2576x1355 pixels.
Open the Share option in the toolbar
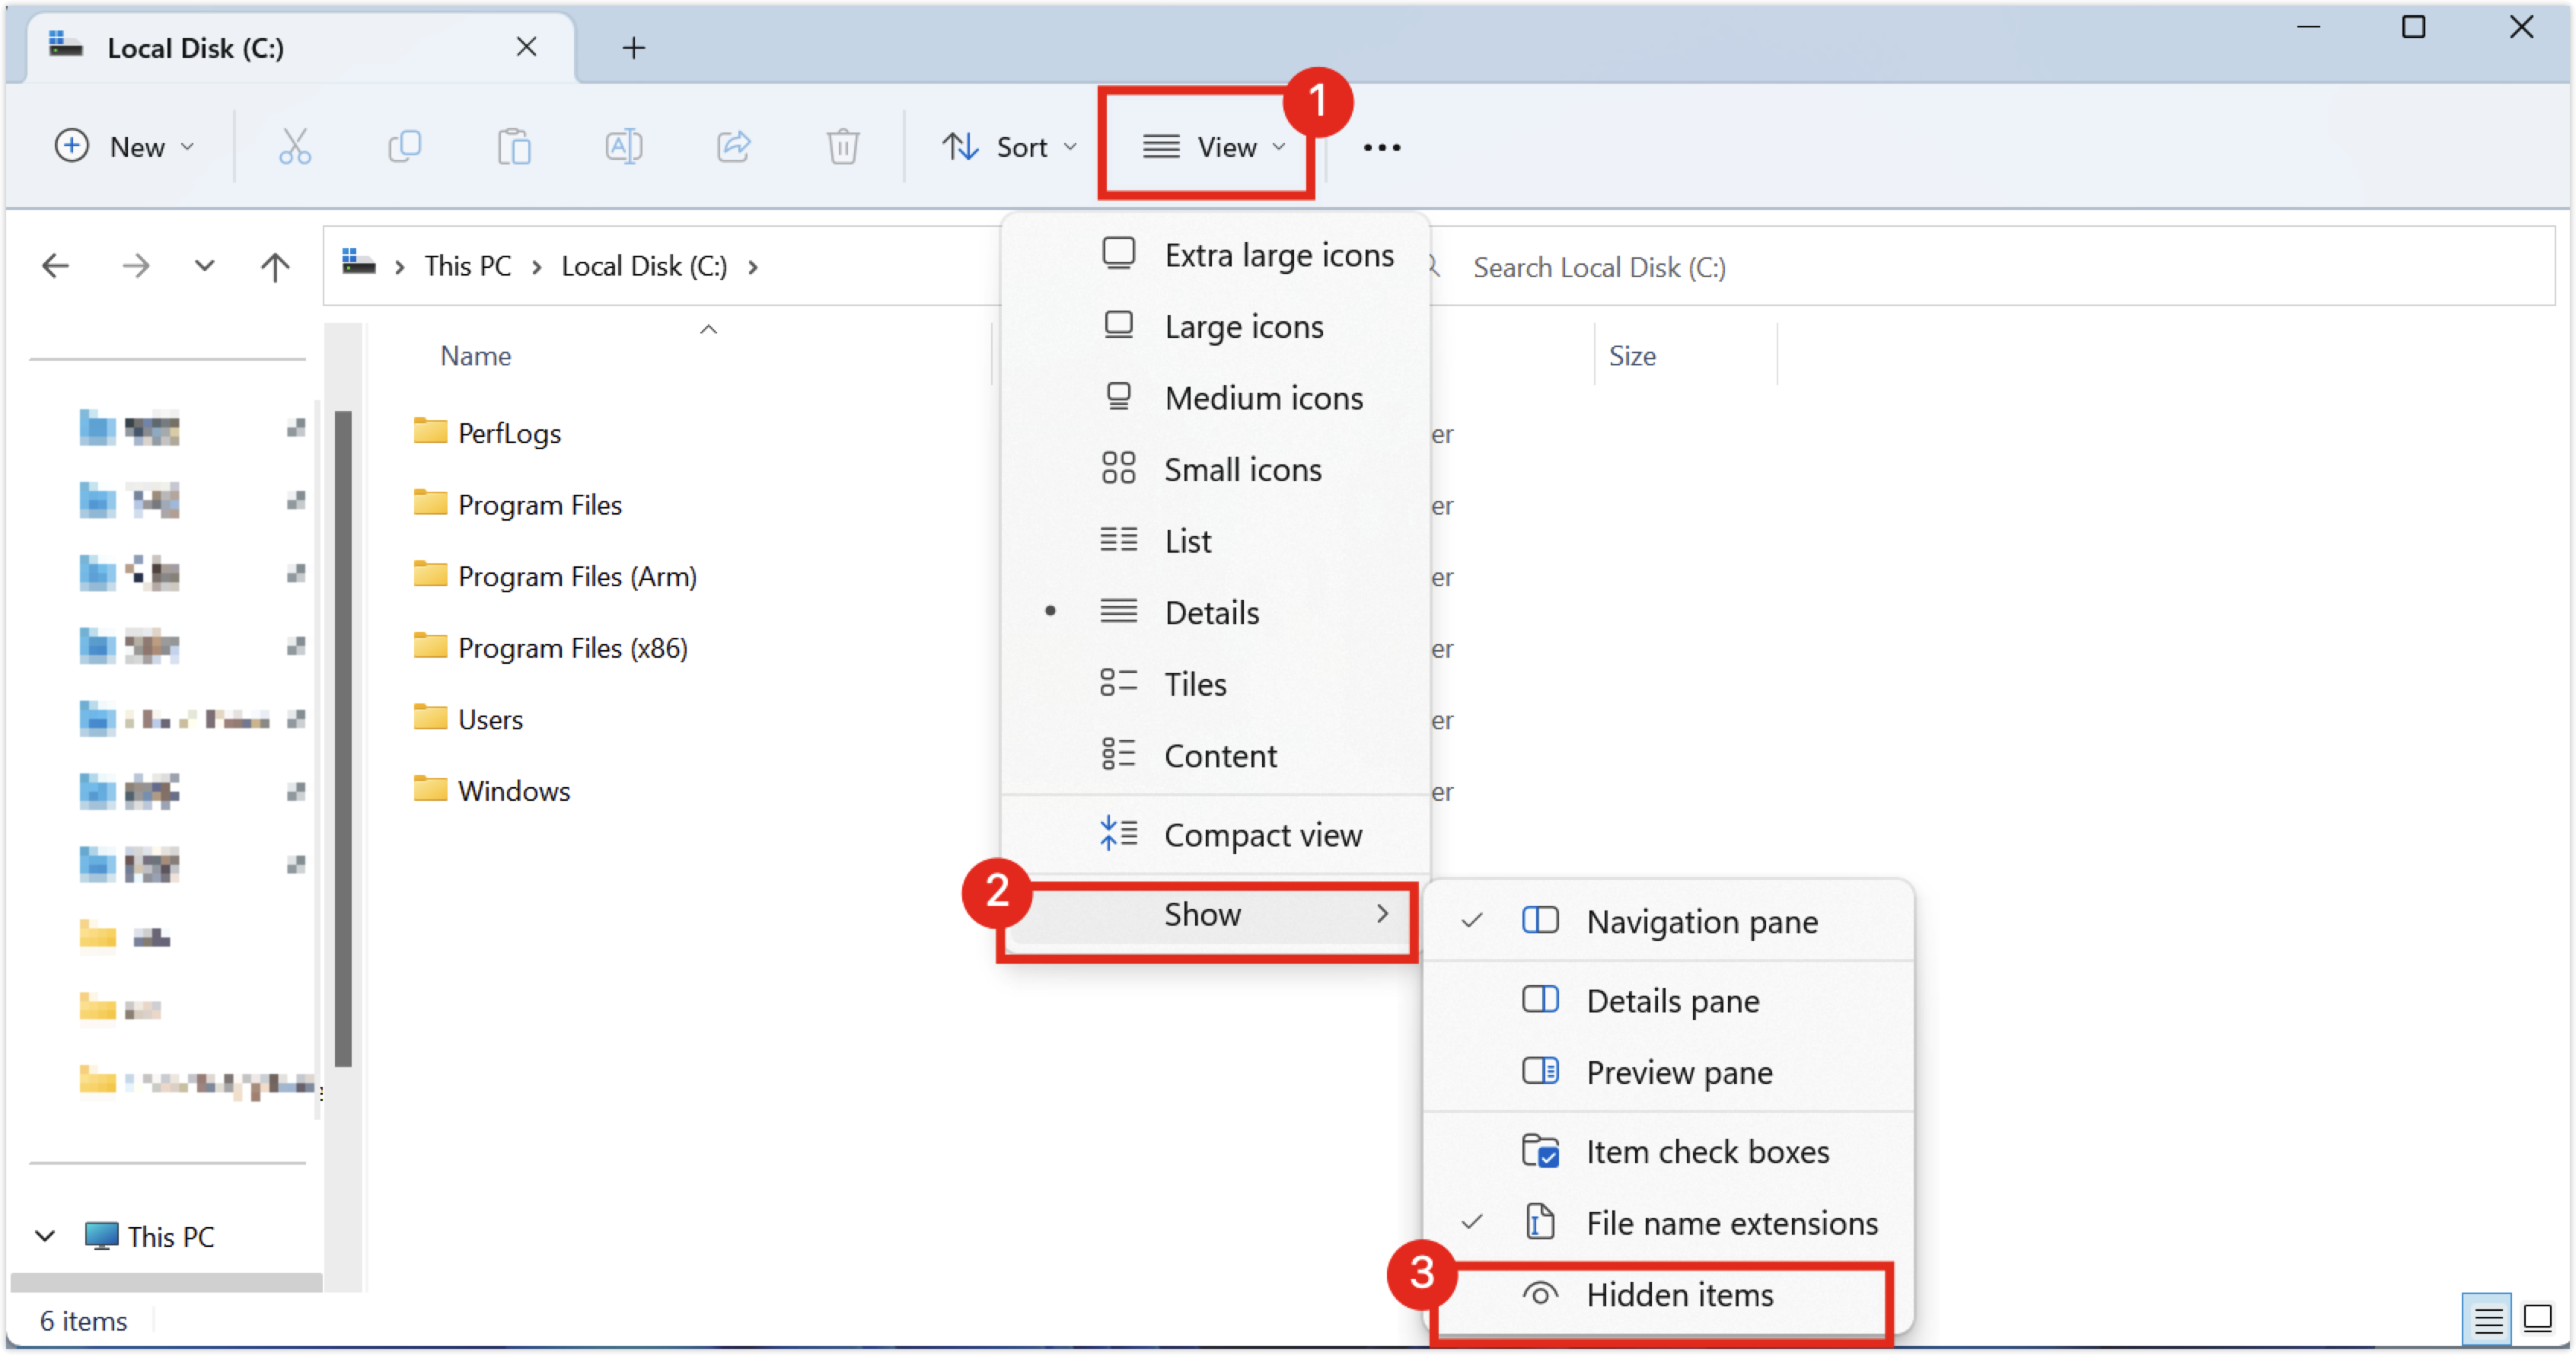click(733, 147)
